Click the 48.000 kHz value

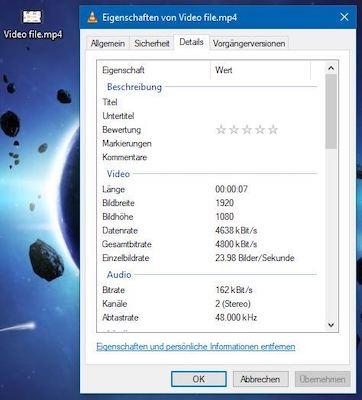point(236,318)
